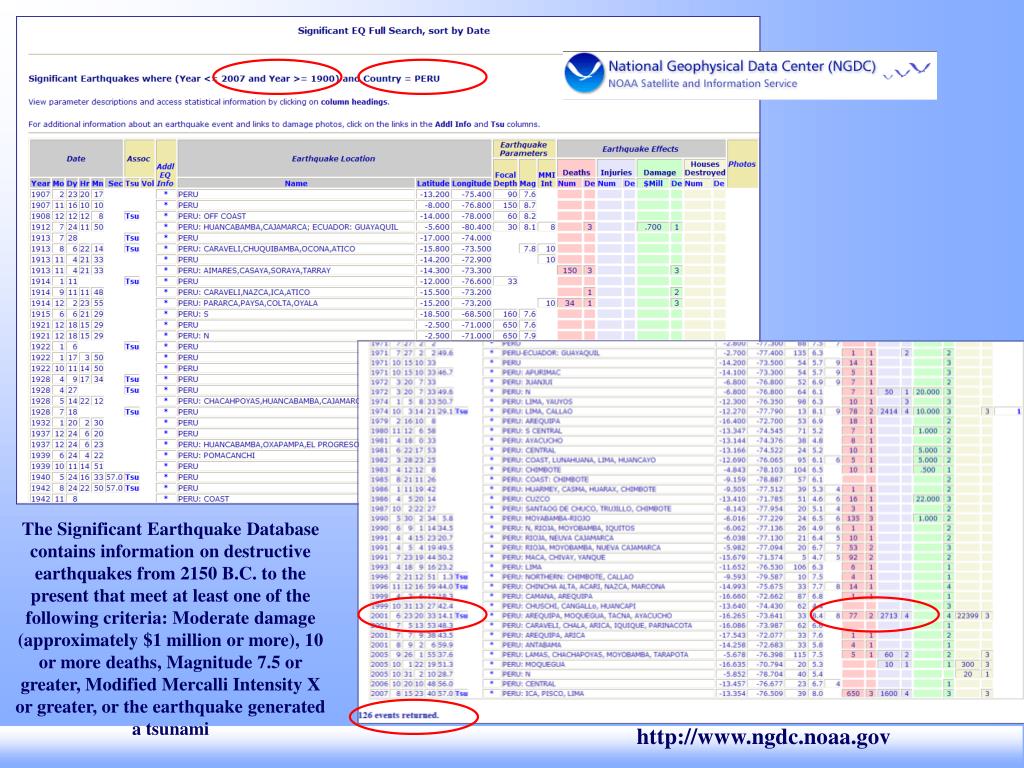Open the Addl EQ Info column heading
This screenshot has height=768, width=1024.
pyautogui.click(x=165, y=175)
